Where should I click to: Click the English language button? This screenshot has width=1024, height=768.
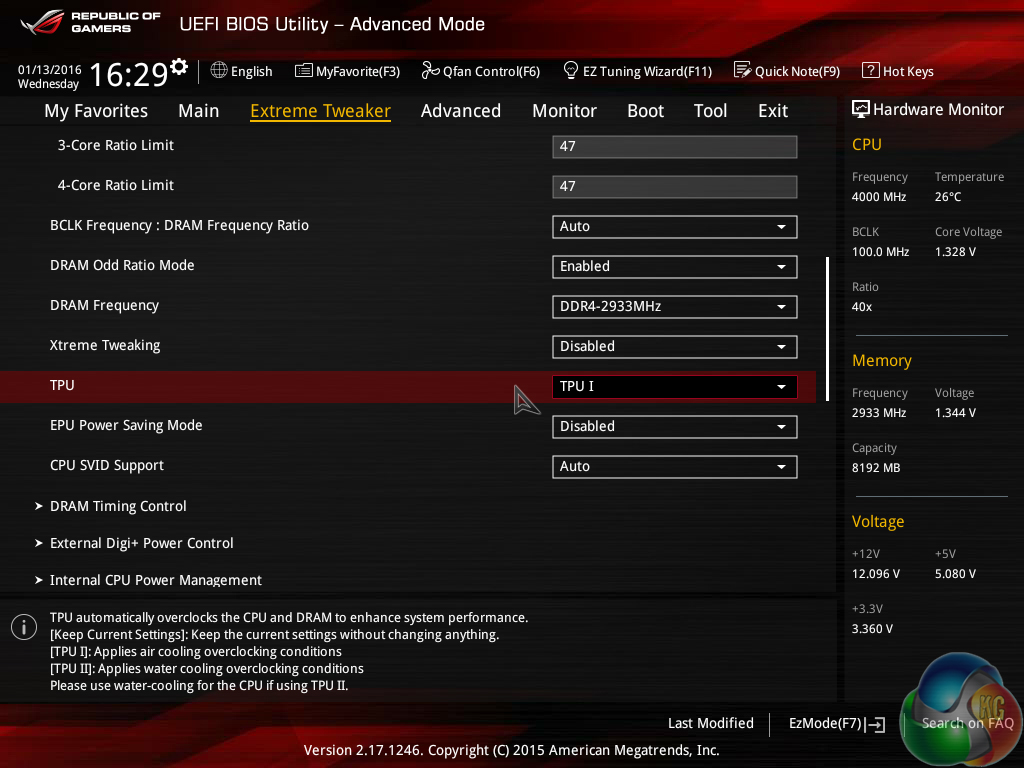pyautogui.click(x=241, y=71)
